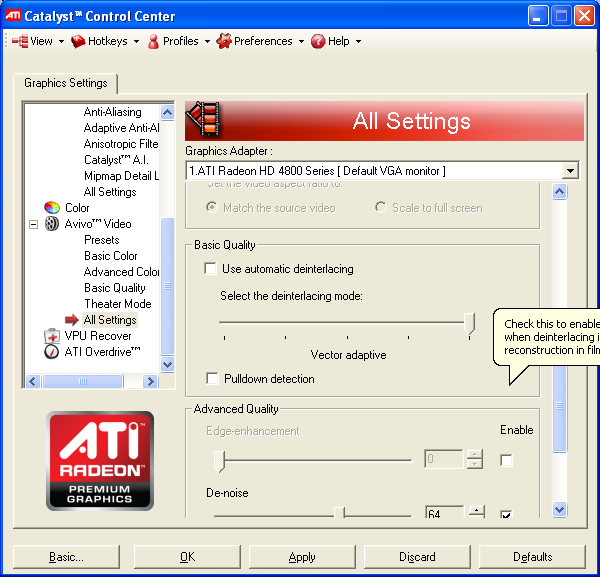Collapse the Avivo Video tree node
The image size is (600, 577).
[x=33, y=224]
